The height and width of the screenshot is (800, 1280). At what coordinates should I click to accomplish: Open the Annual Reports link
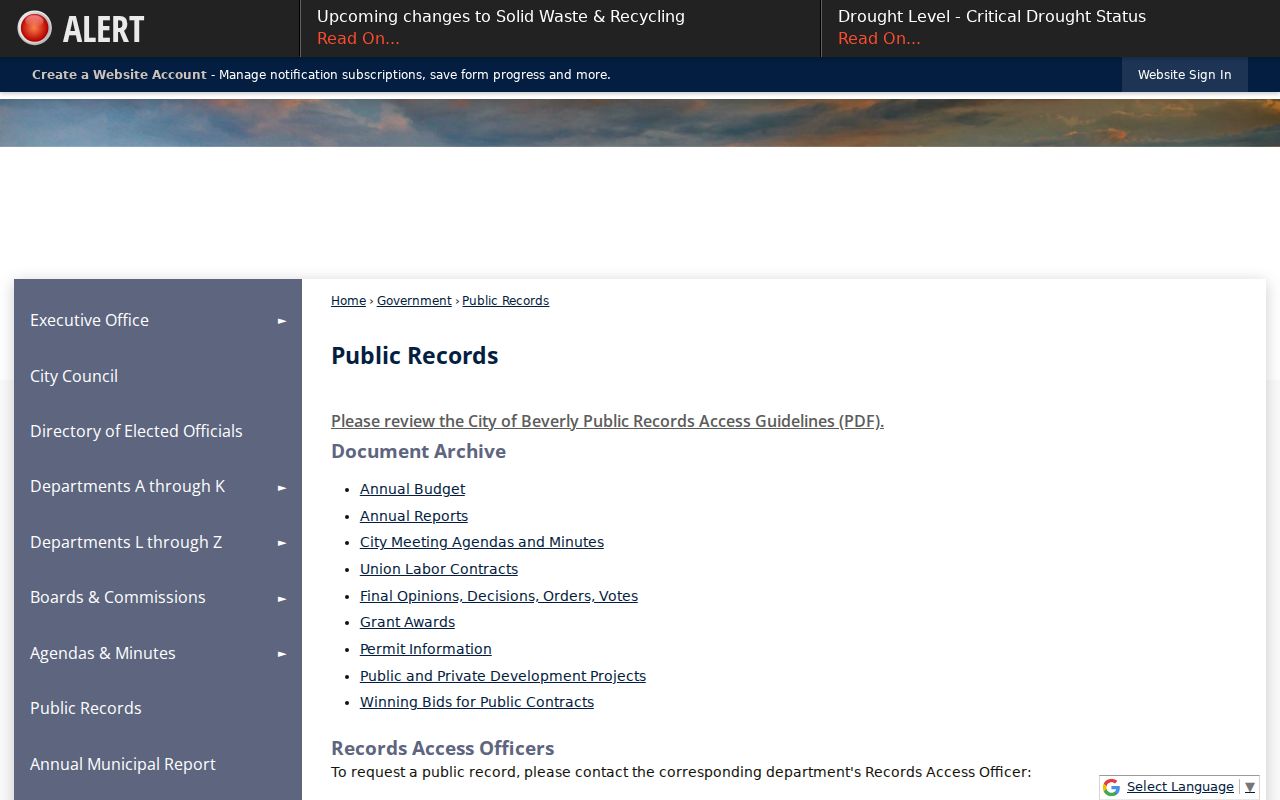coord(414,516)
